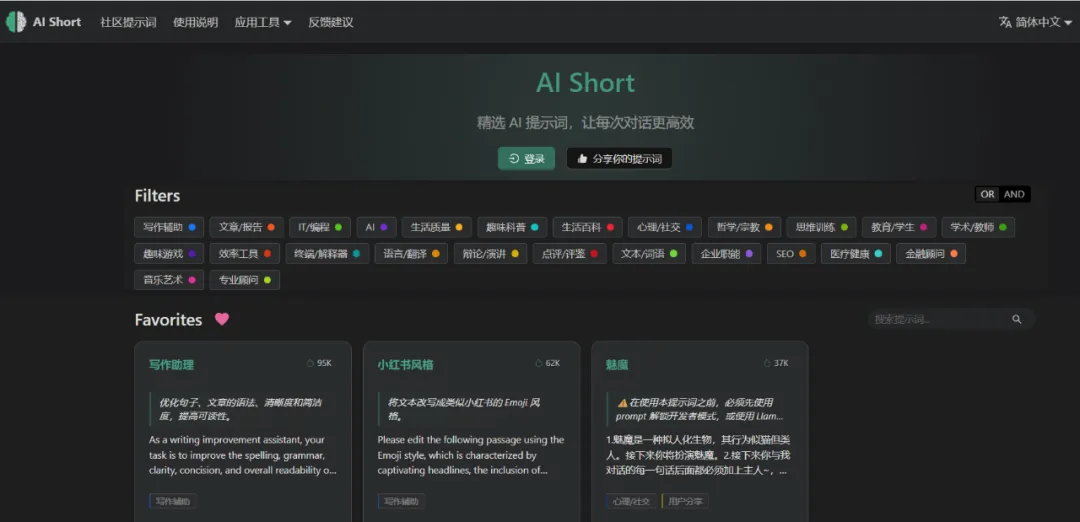Toggle the 写作辅助 filter tag

169,227
